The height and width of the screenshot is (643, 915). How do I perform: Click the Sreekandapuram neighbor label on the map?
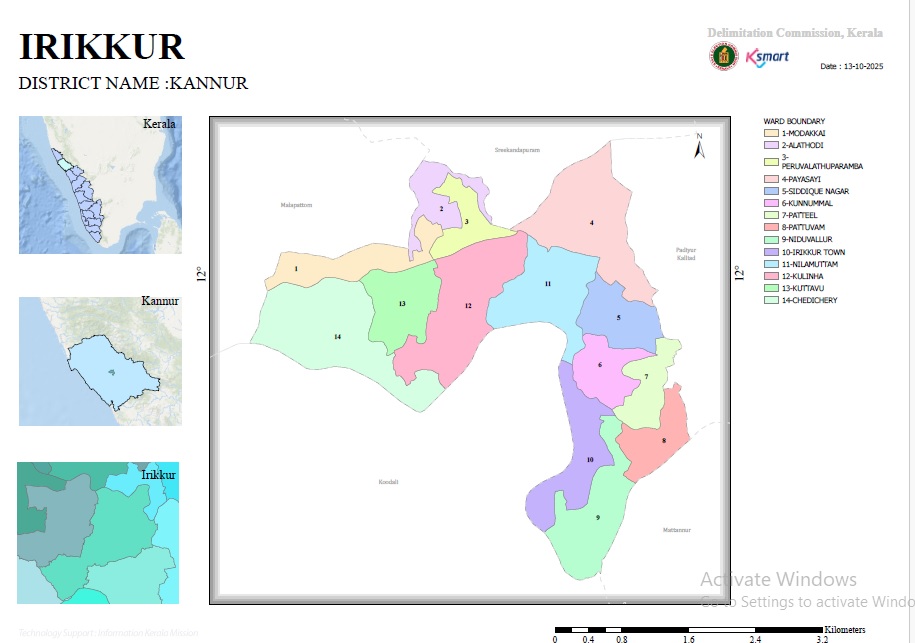click(x=517, y=150)
